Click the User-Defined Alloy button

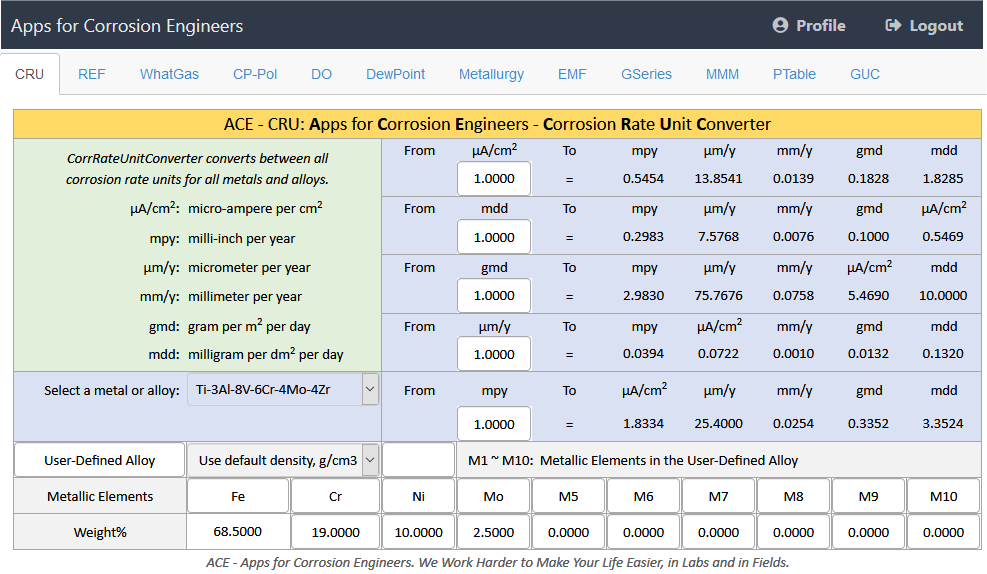[99, 460]
